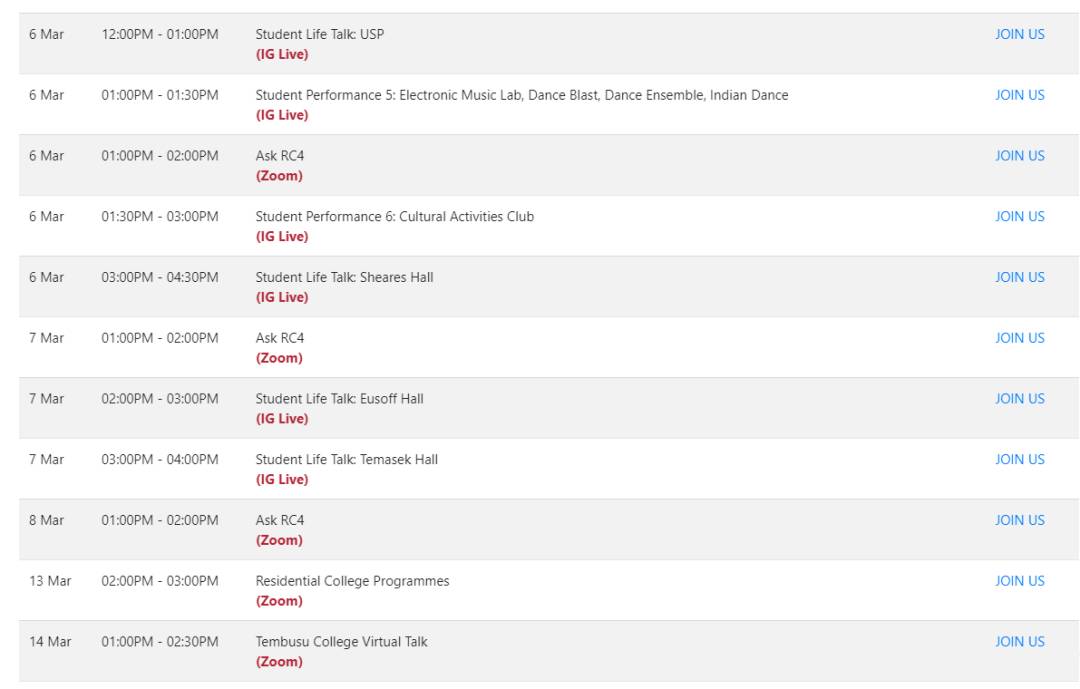
Task: Join the Student Performance 5 IG Live event
Action: 1019,95
